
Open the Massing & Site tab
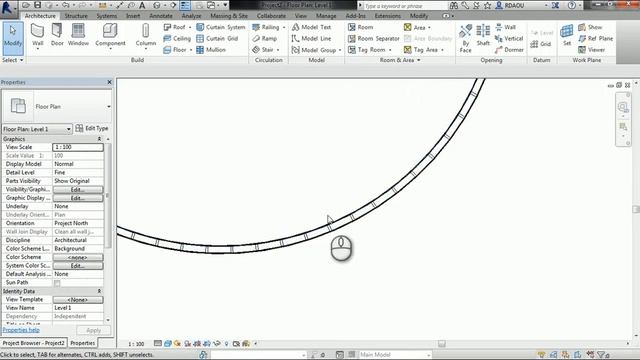tap(229, 16)
